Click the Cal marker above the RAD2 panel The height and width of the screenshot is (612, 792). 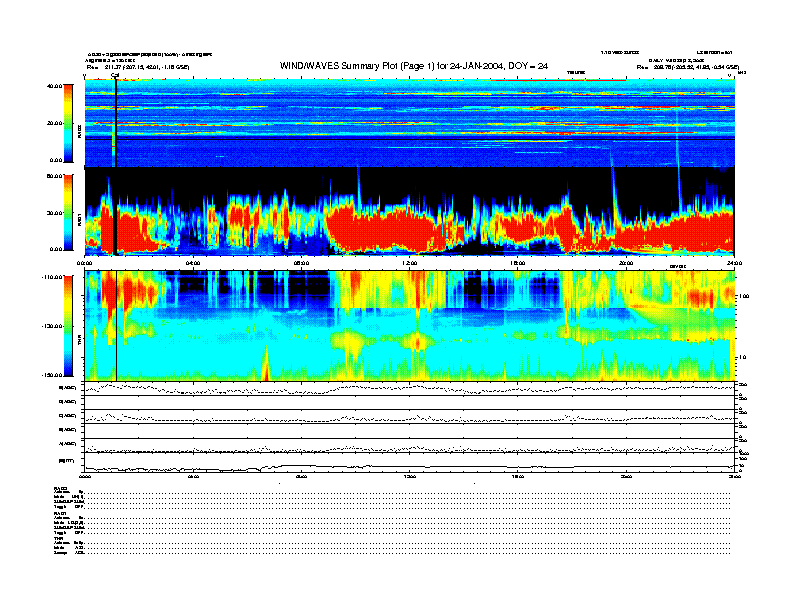click(x=115, y=75)
